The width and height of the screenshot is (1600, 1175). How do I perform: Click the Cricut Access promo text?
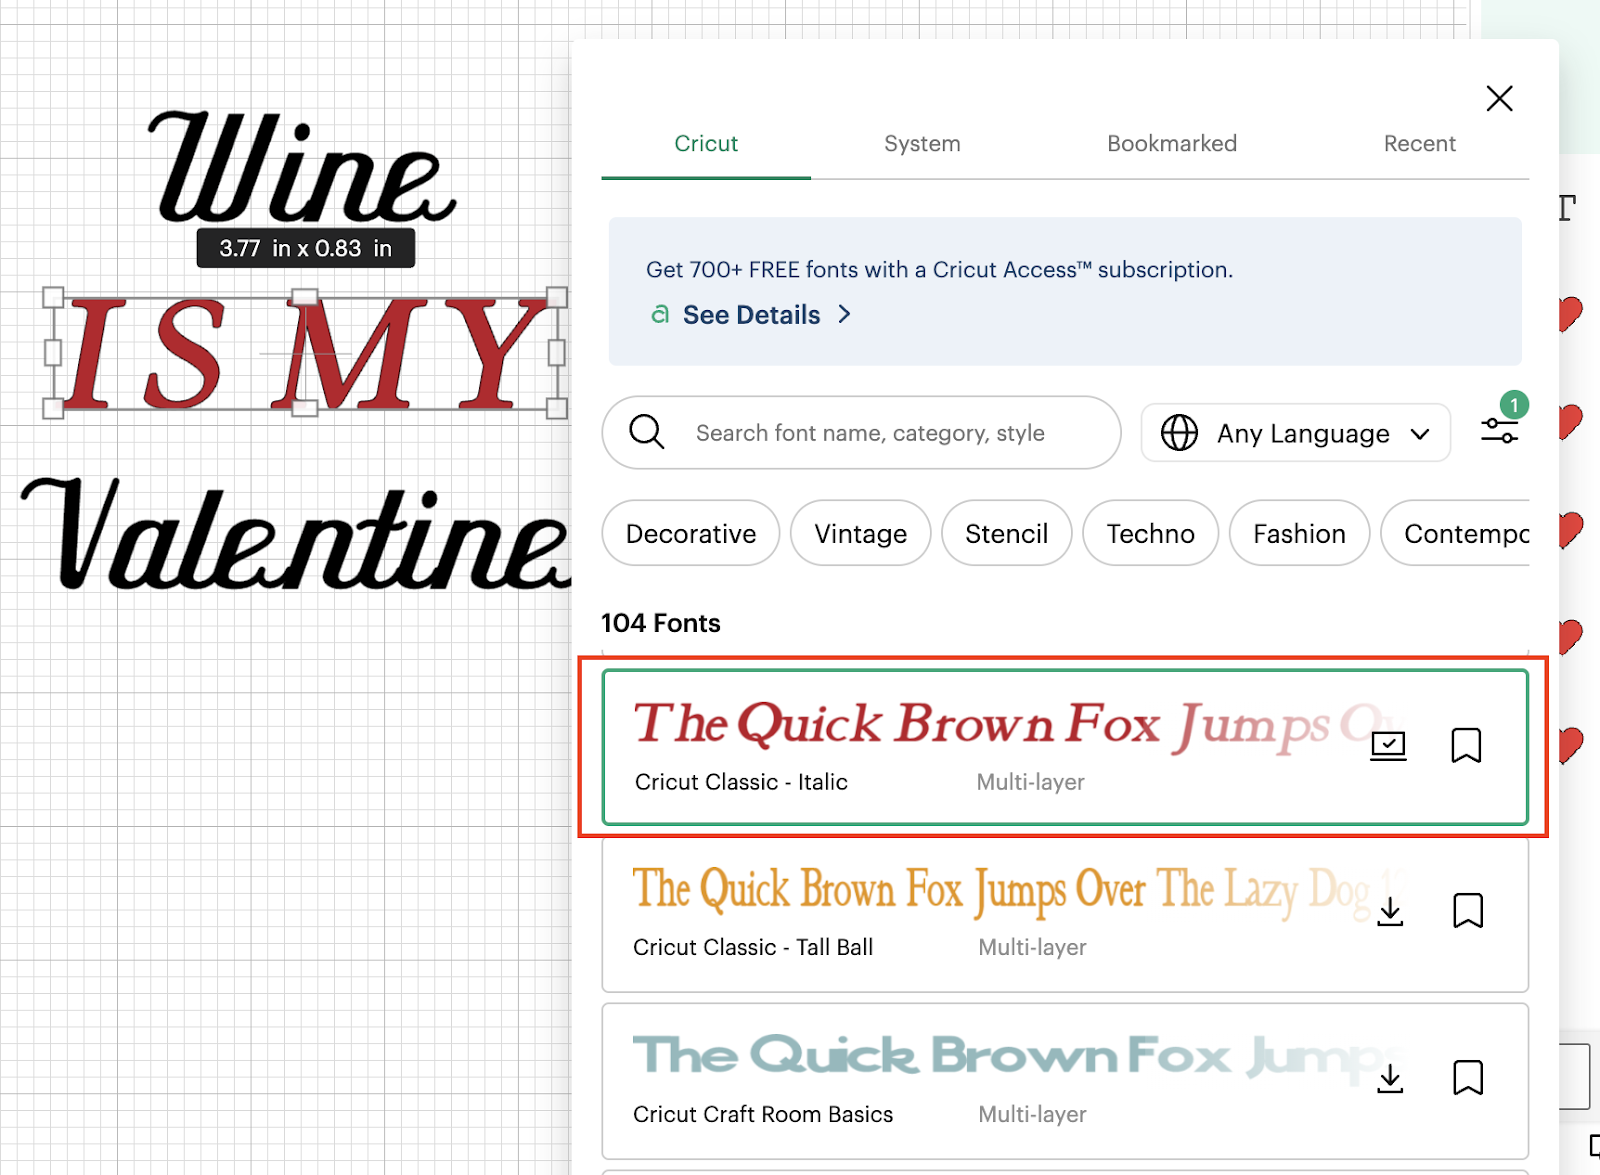[x=939, y=270]
